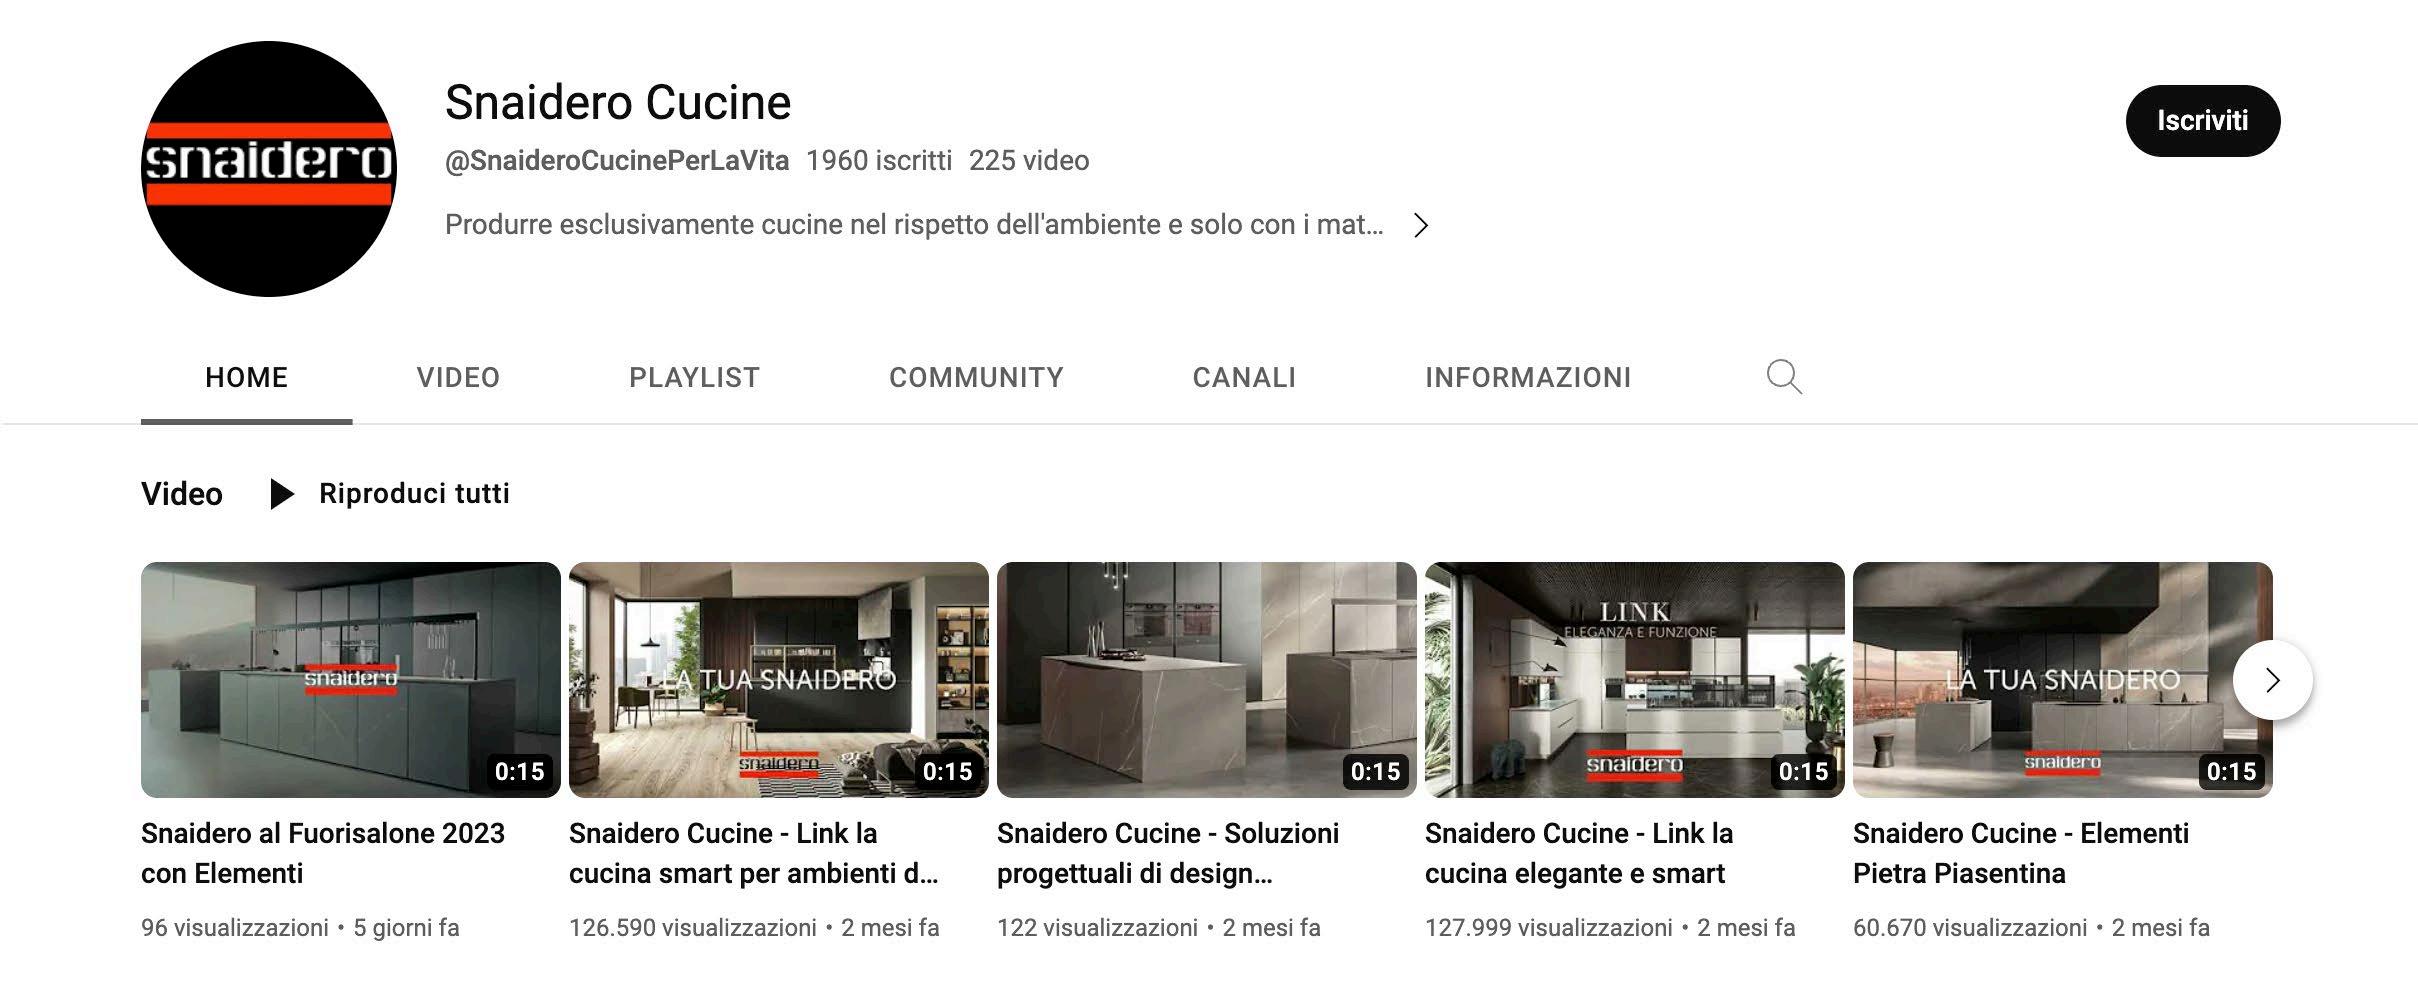Open the VIDEO tab
The image size is (2418, 990).
458,377
